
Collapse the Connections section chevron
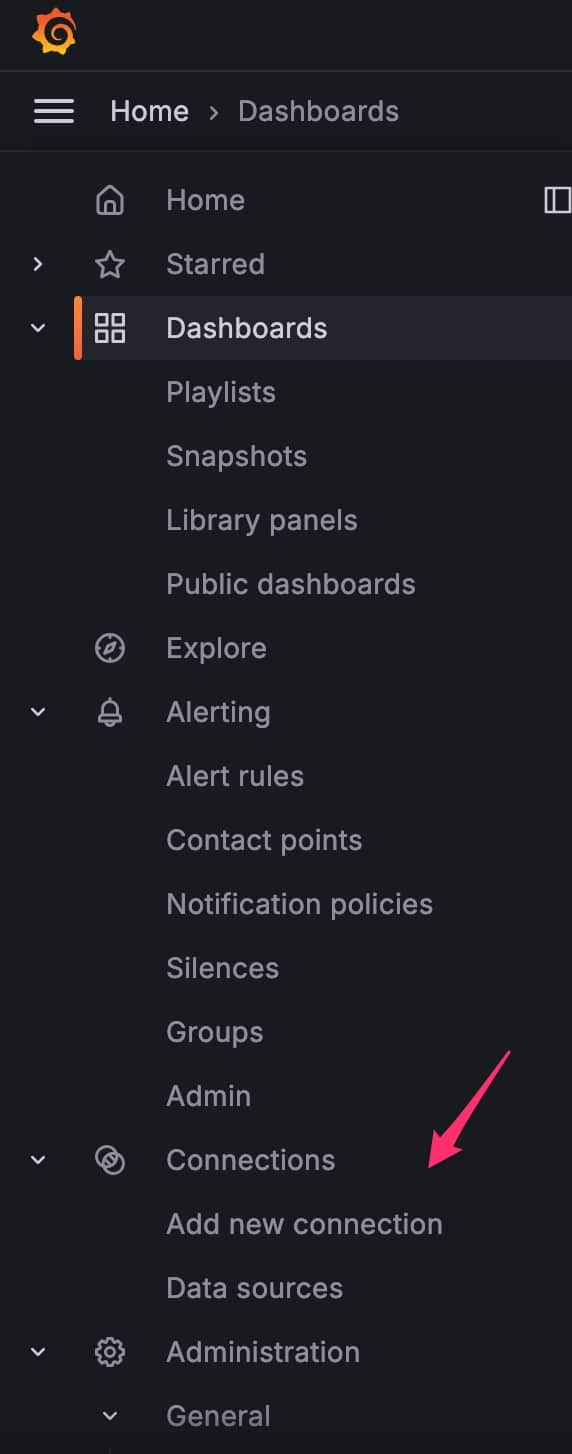click(38, 1160)
